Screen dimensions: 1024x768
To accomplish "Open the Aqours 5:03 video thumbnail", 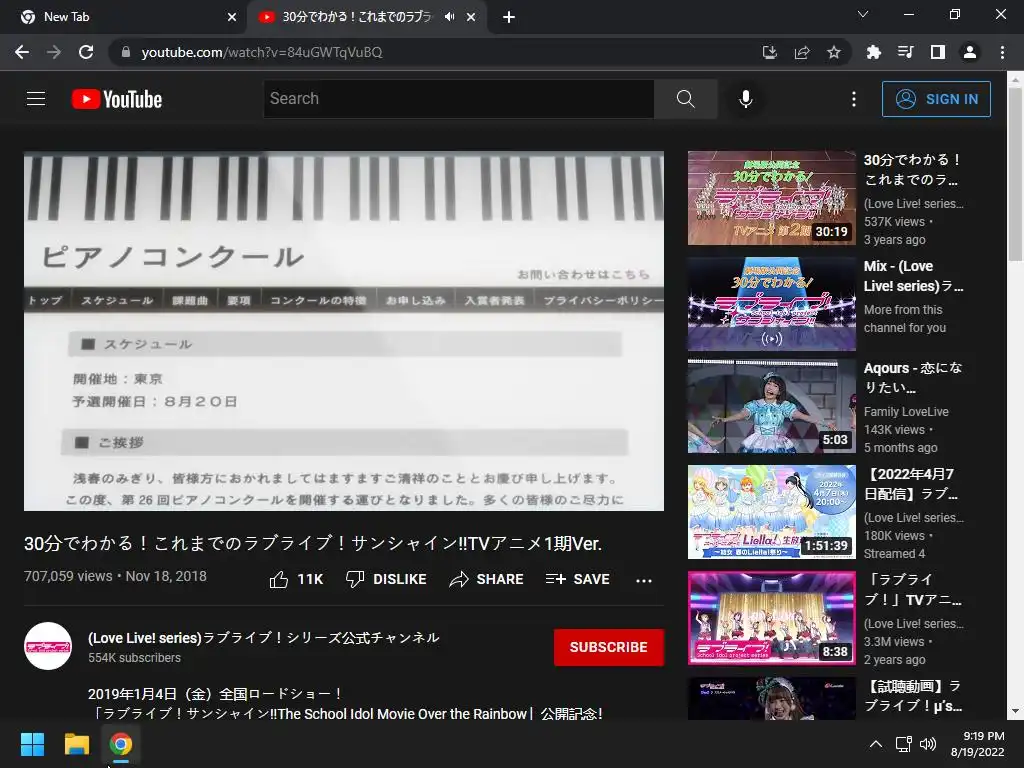I will click(x=771, y=406).
